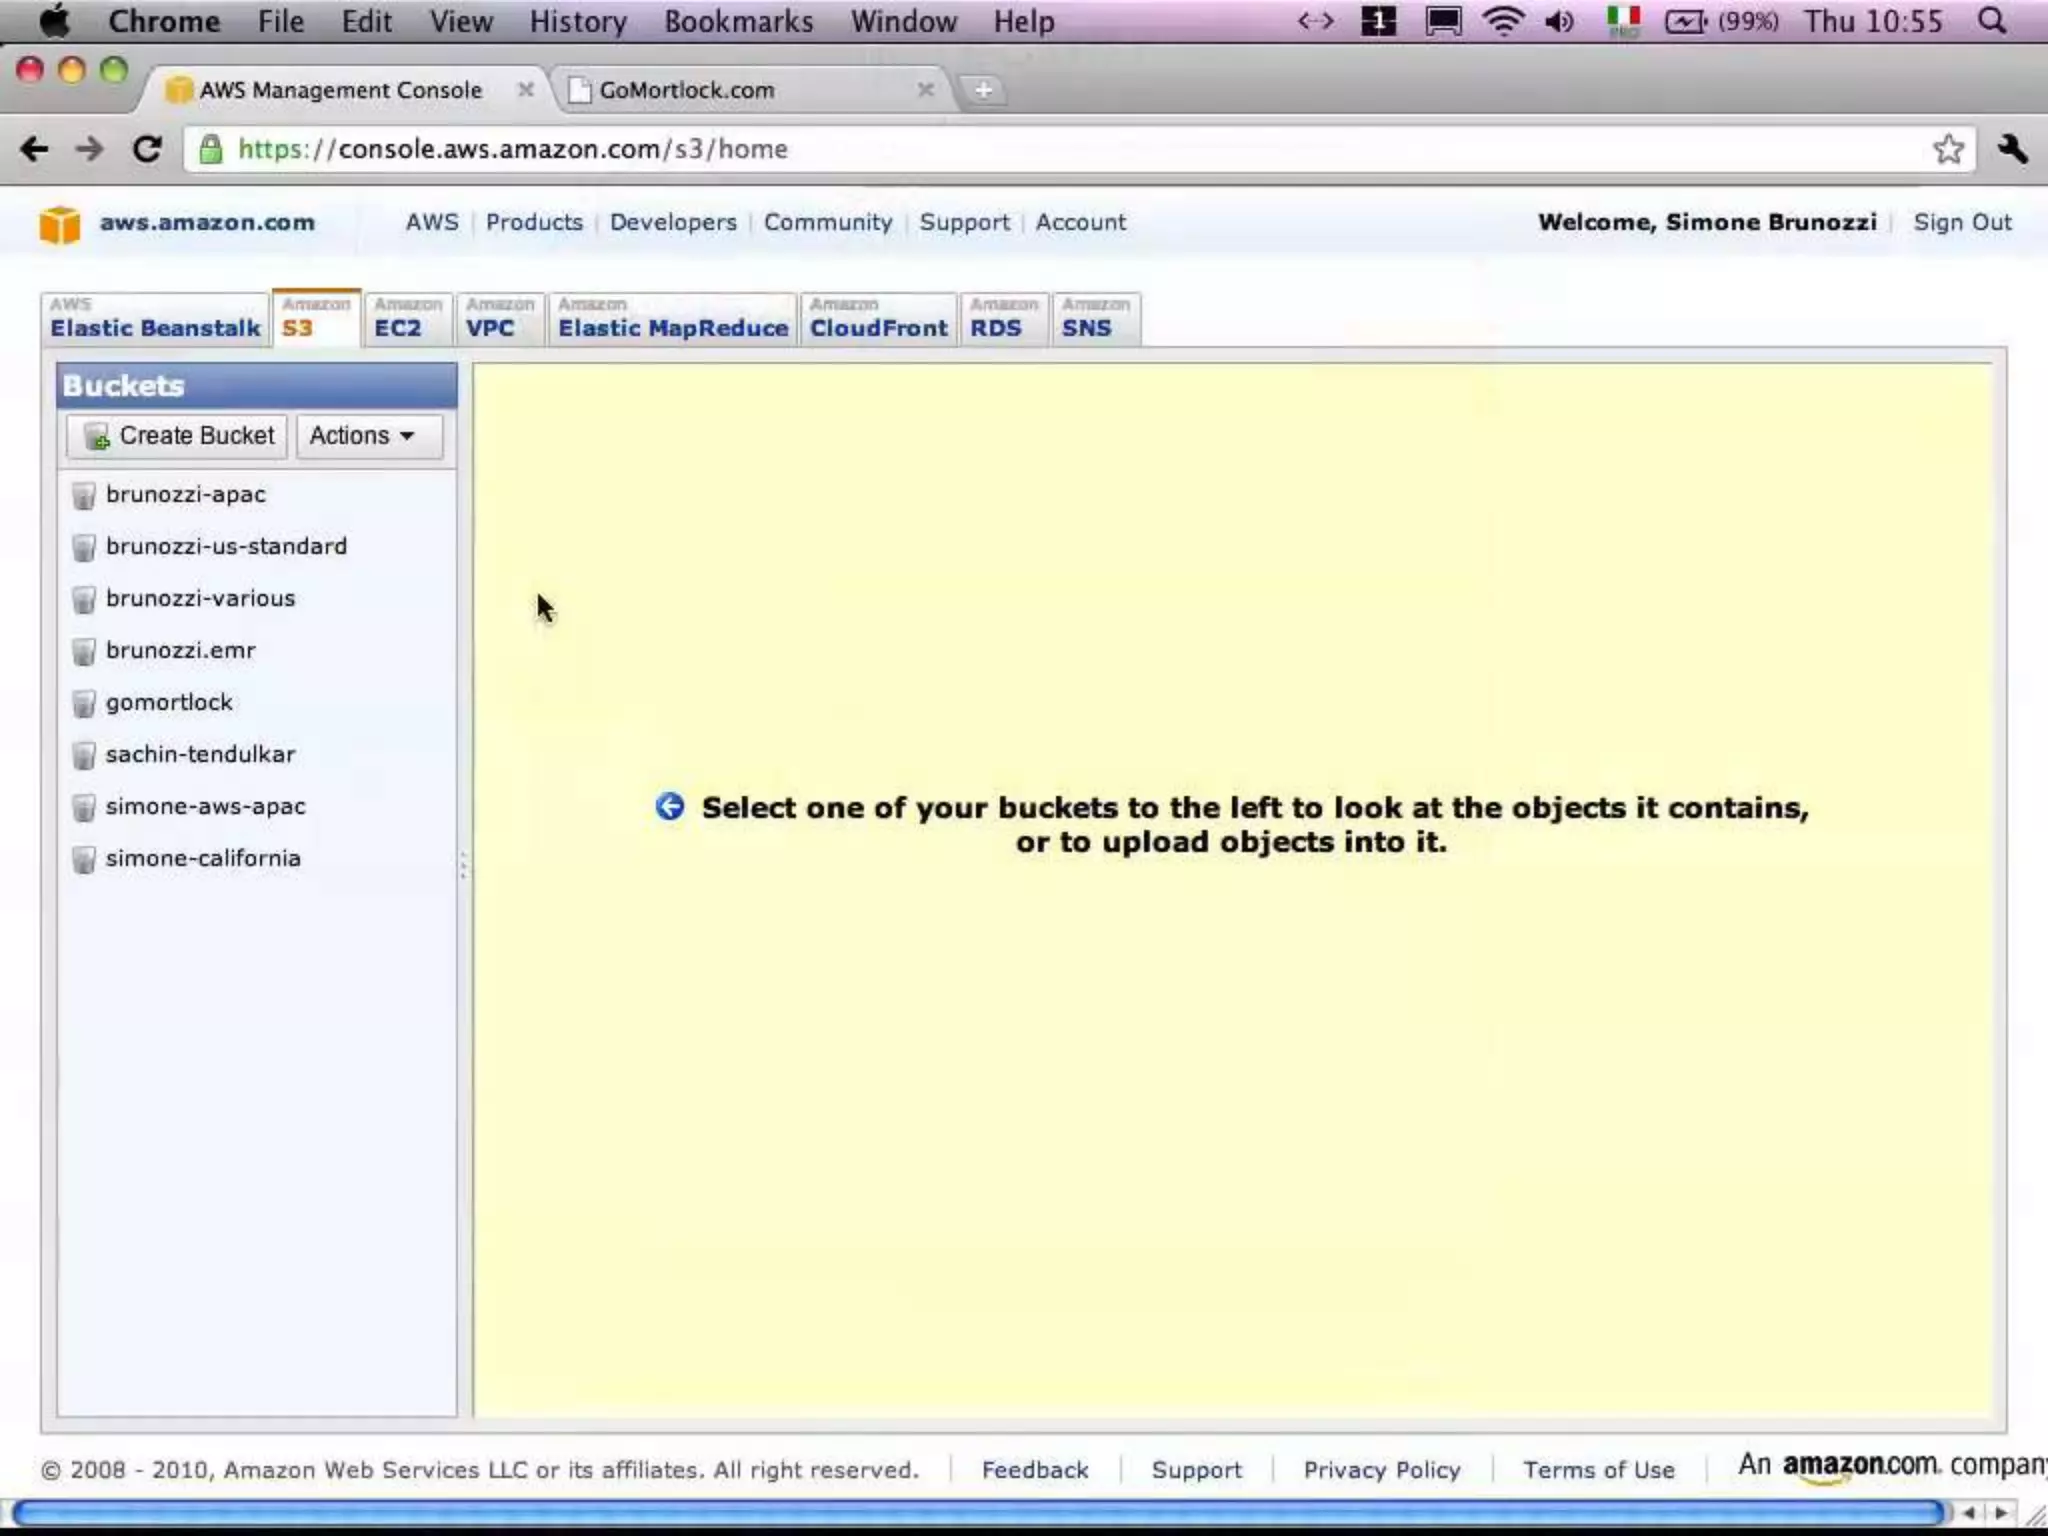Click the Create Bucket button
Viewport: 2048px width, 1536px height.
click(x=178, y=436)
